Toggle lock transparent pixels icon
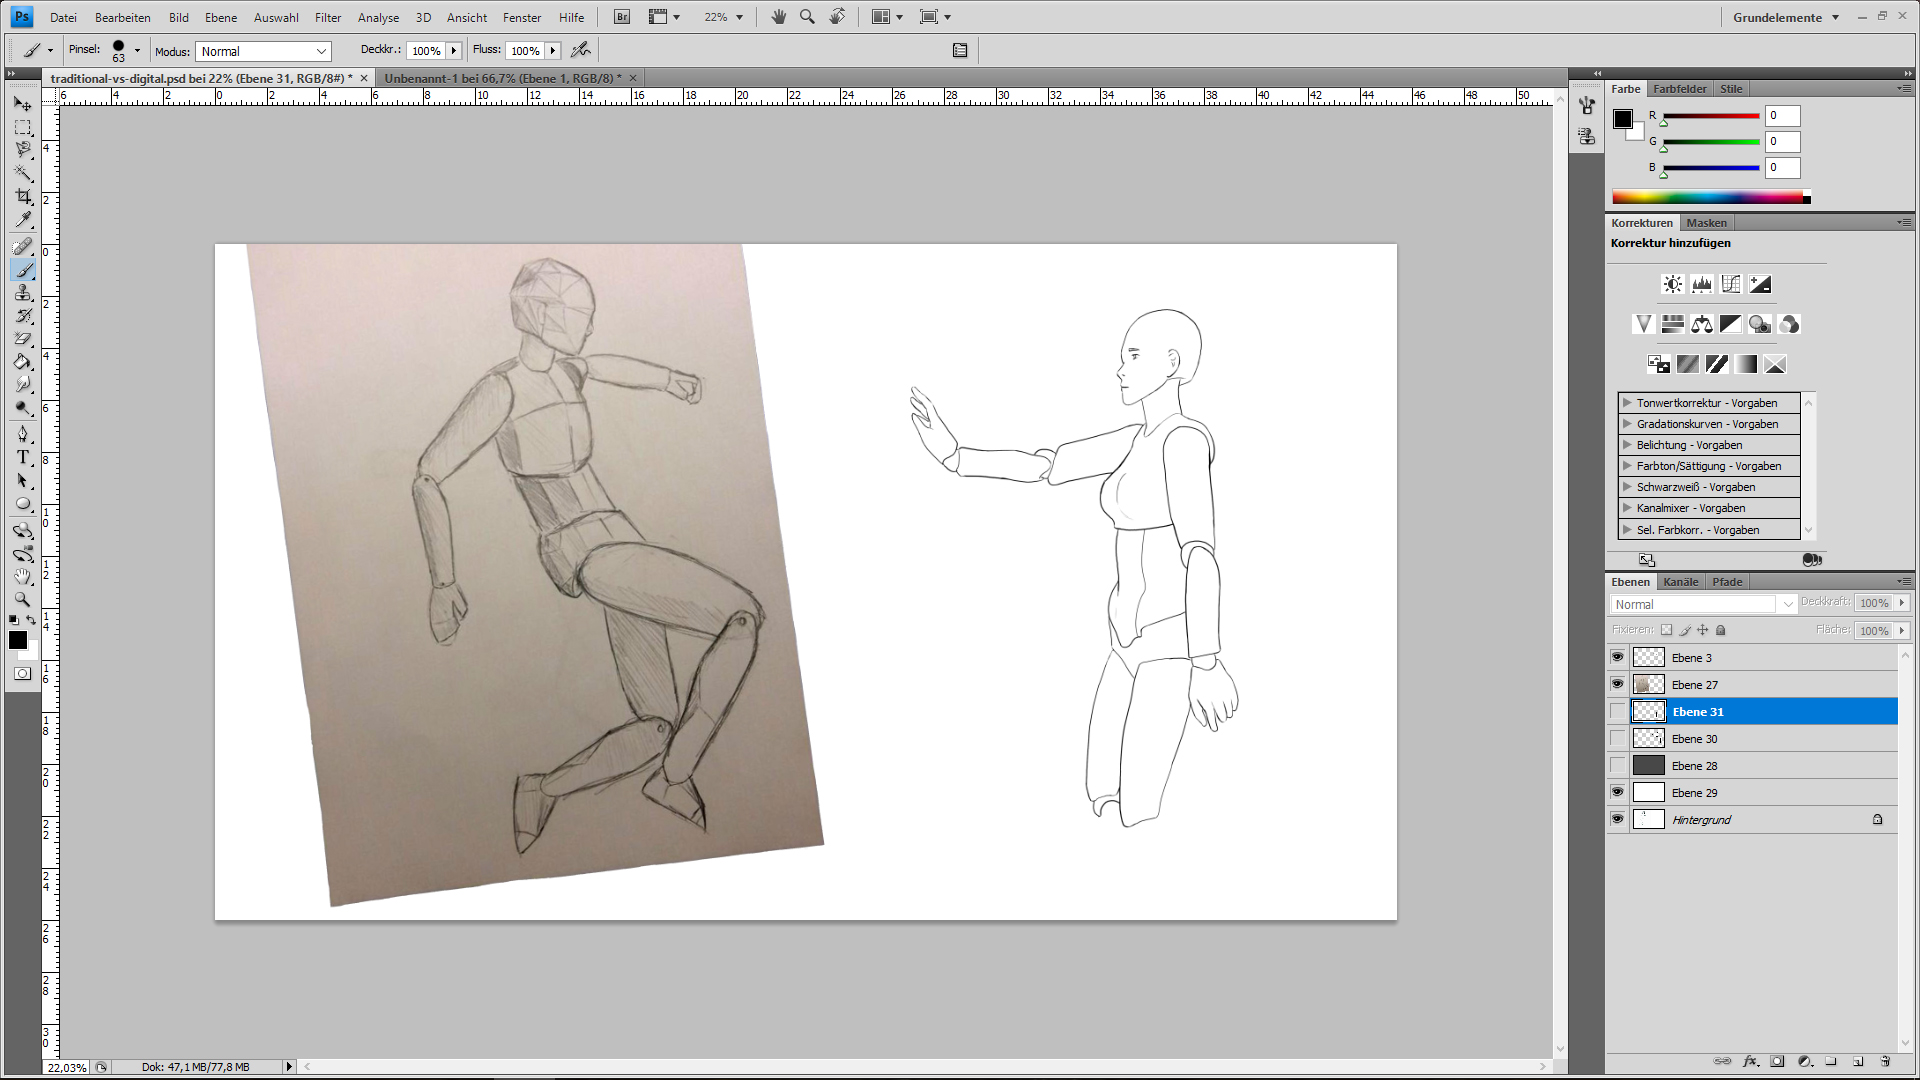1920x1080 pixels. pyautogui.click(x=1666, y=630)
